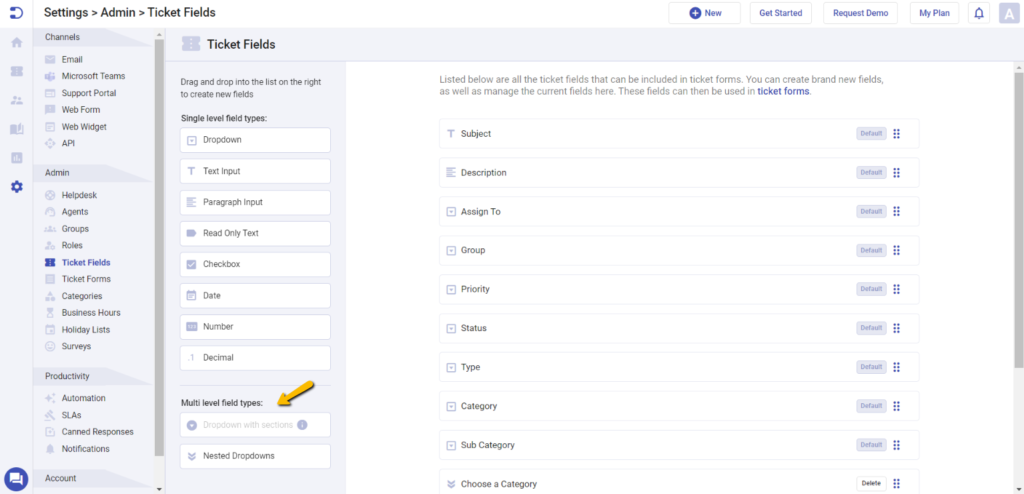The width and height of the screenshot is (1024, 494).
Task: Click the info icon on Dropdown with sections
Action: click(x=302, y=425)
